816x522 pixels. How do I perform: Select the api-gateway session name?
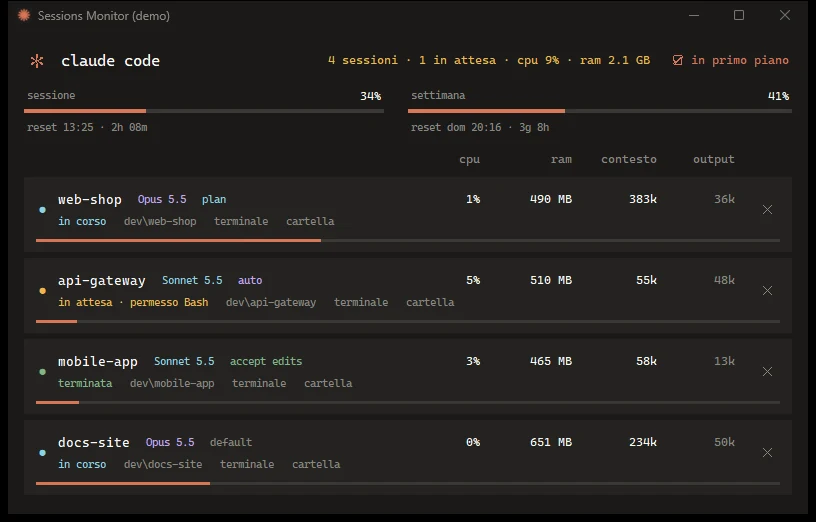pos(101,281)
